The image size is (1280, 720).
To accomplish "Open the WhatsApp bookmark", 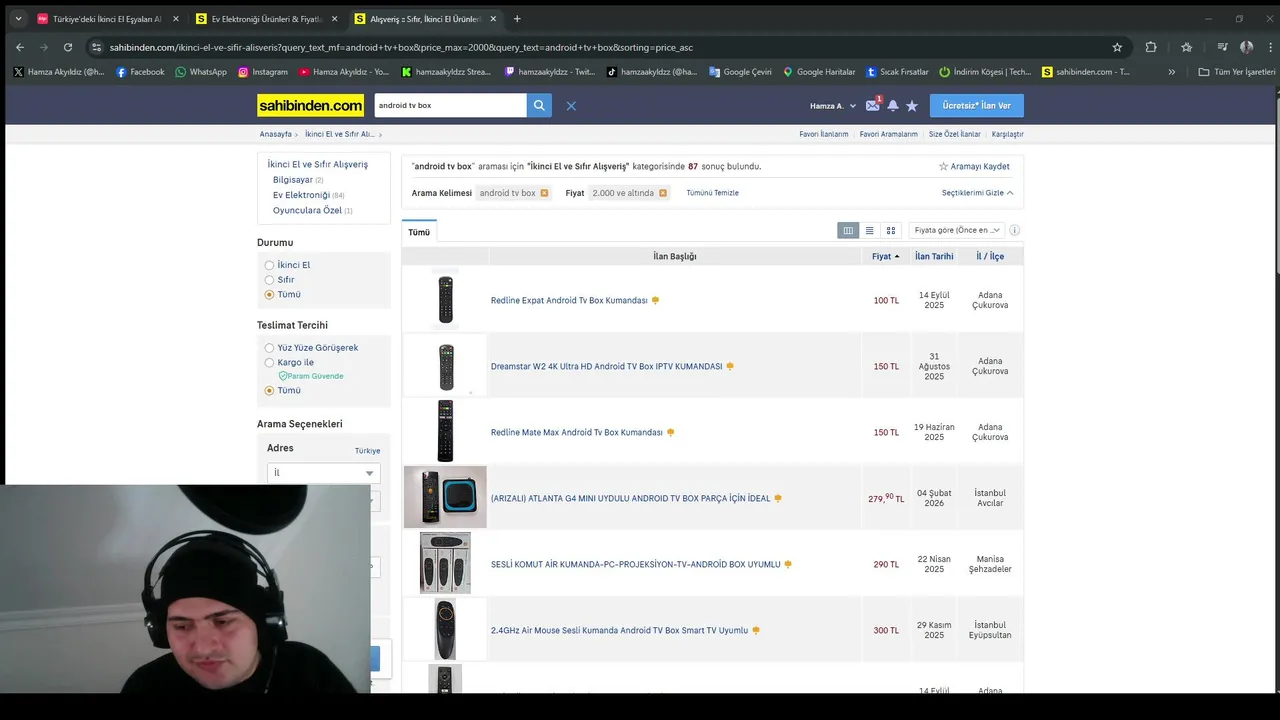I will [x=201, y=72].
